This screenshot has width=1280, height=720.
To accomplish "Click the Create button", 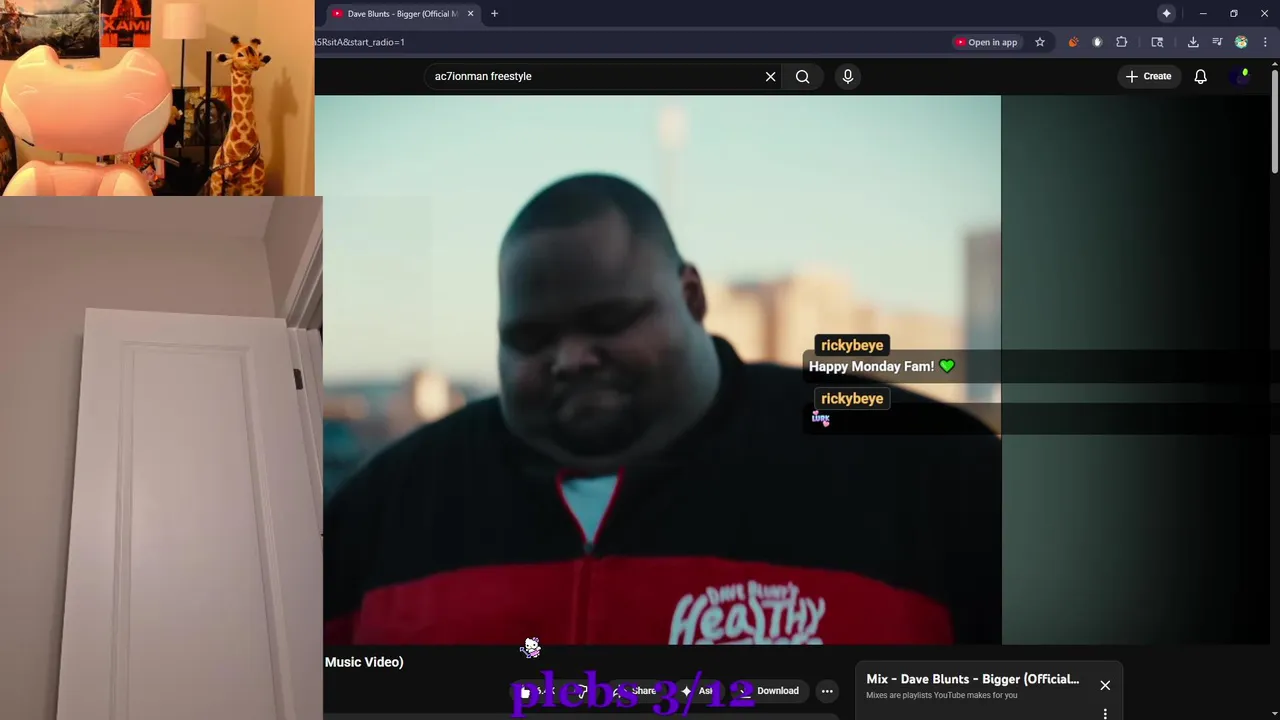I will tap(1148, 76).
